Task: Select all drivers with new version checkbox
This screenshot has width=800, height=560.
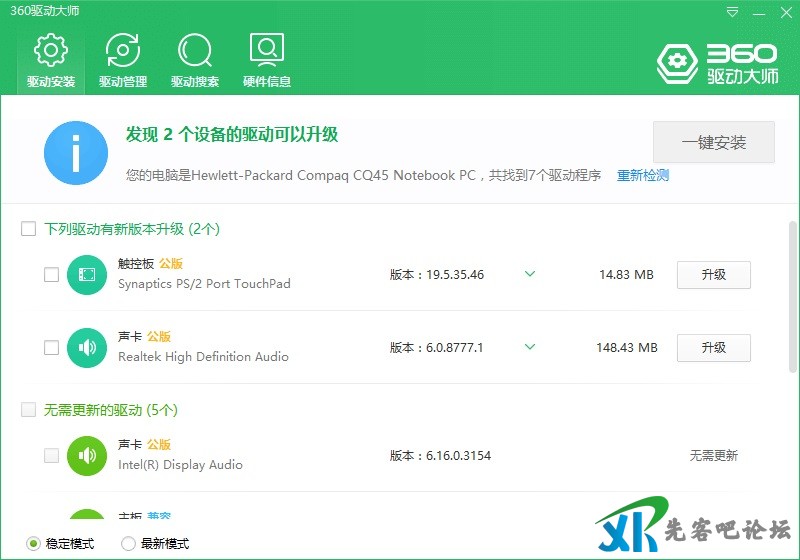Action: [29, 229]
